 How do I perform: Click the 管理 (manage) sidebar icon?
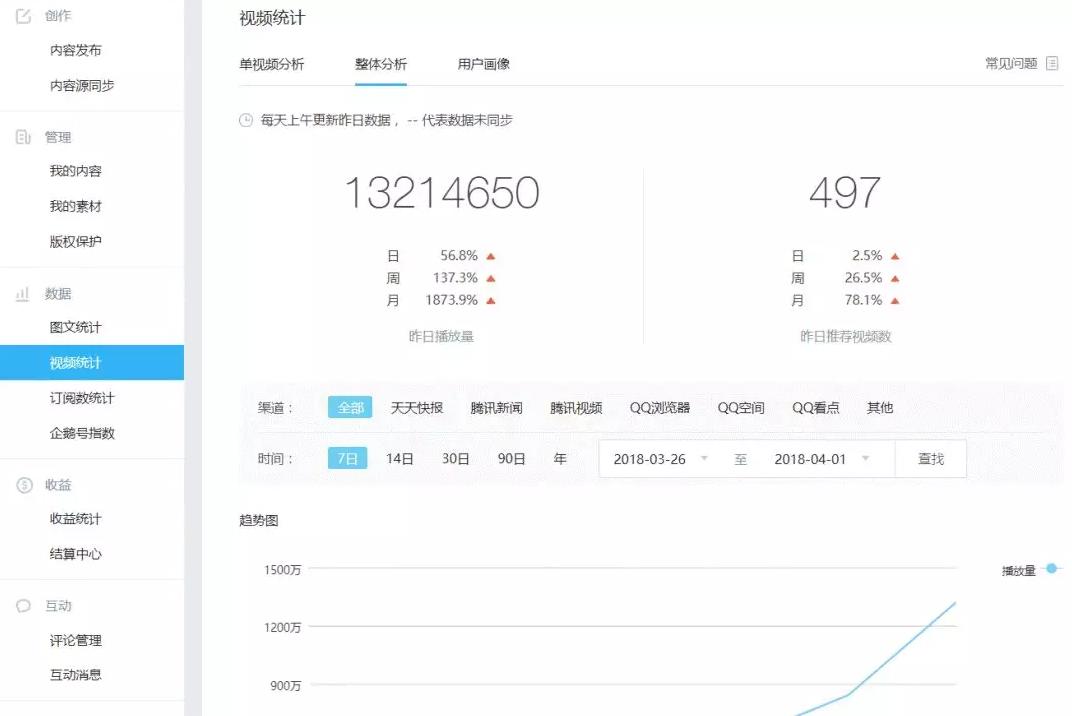22,136
